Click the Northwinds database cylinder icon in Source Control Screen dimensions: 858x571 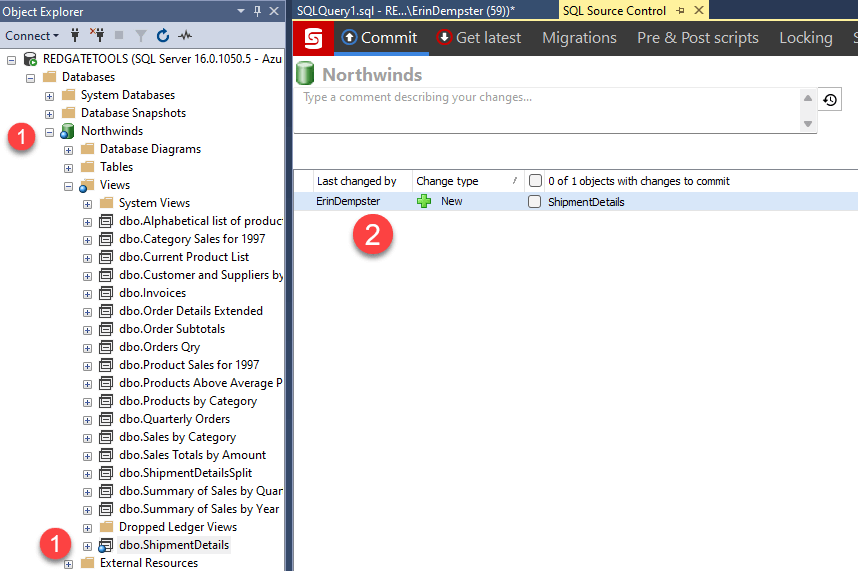305,73
